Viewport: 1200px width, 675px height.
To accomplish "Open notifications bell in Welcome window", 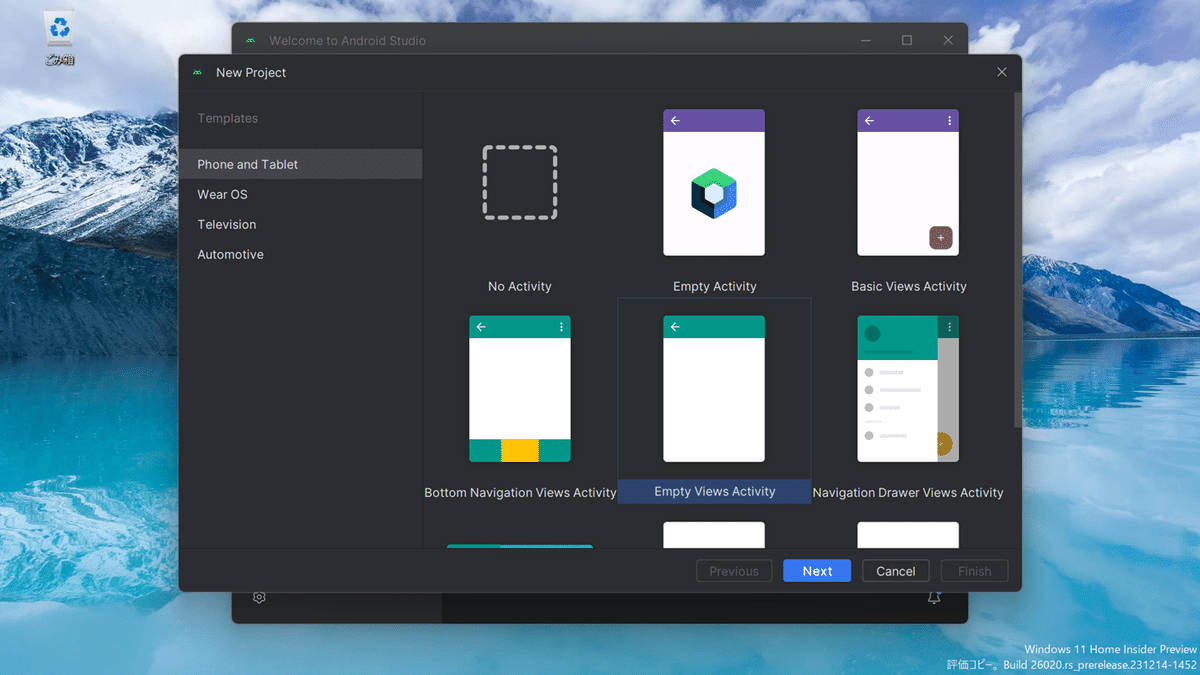I will 934,597.
